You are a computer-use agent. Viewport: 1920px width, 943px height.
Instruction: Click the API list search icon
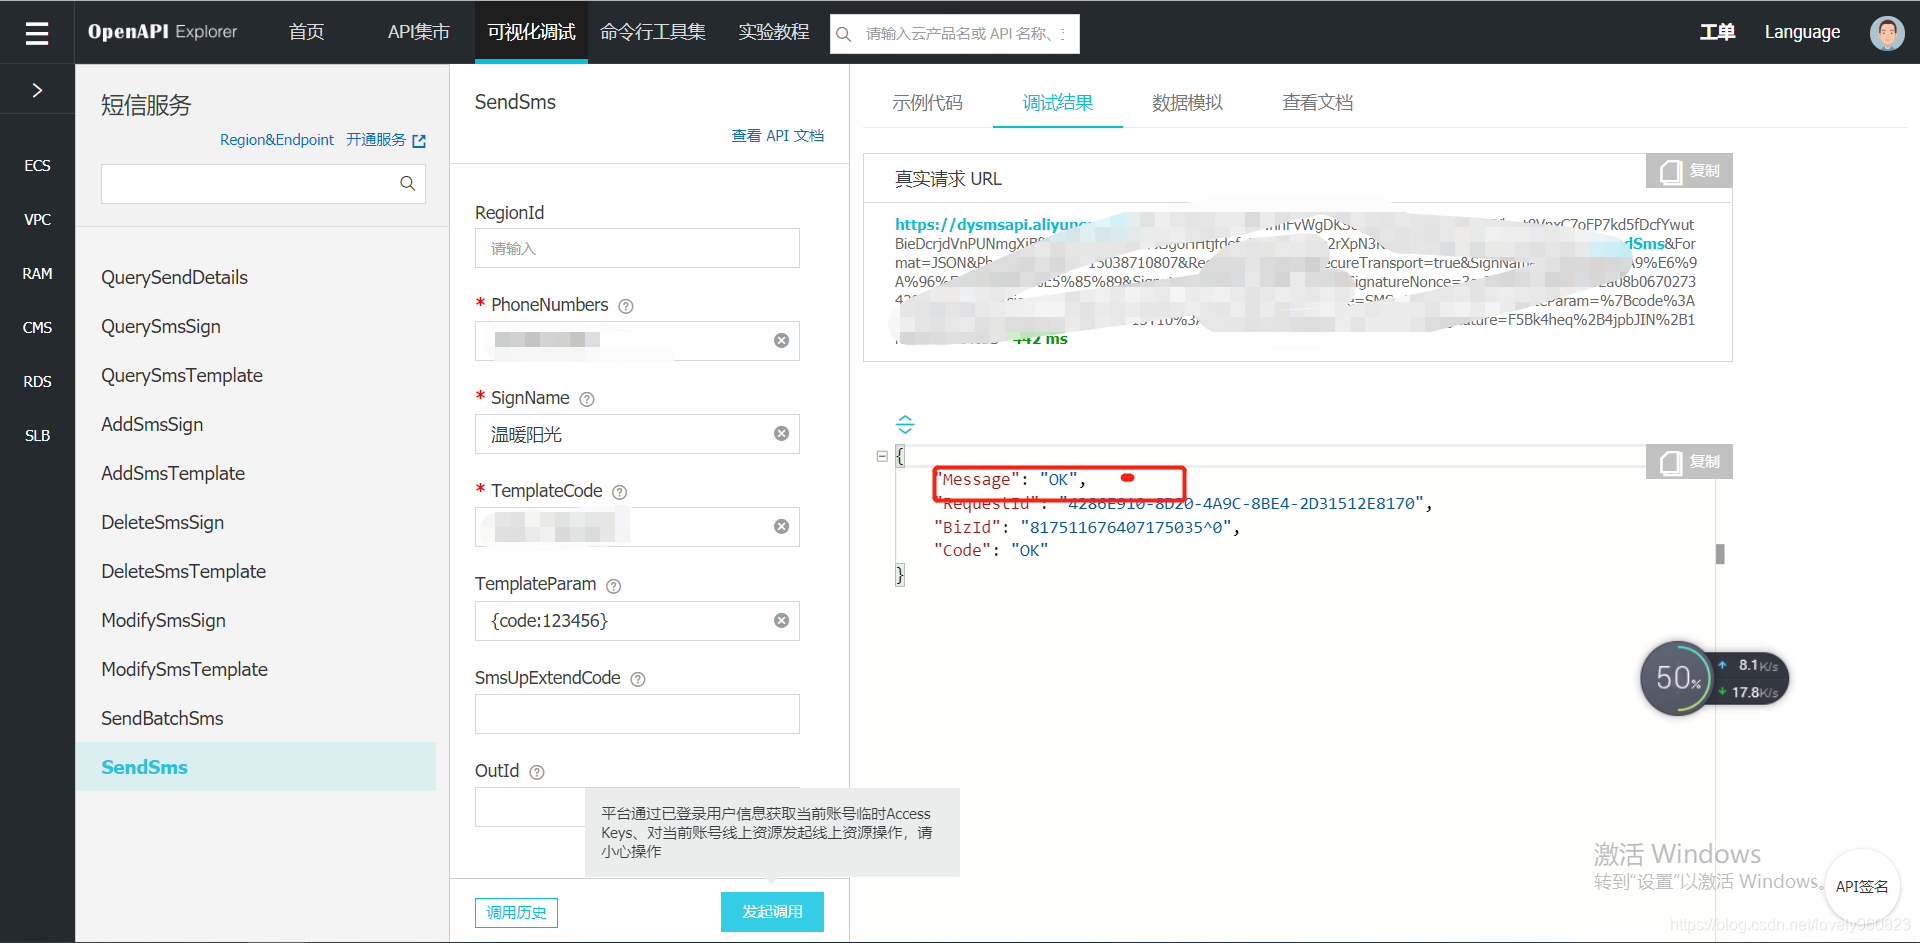click(407, 183)
